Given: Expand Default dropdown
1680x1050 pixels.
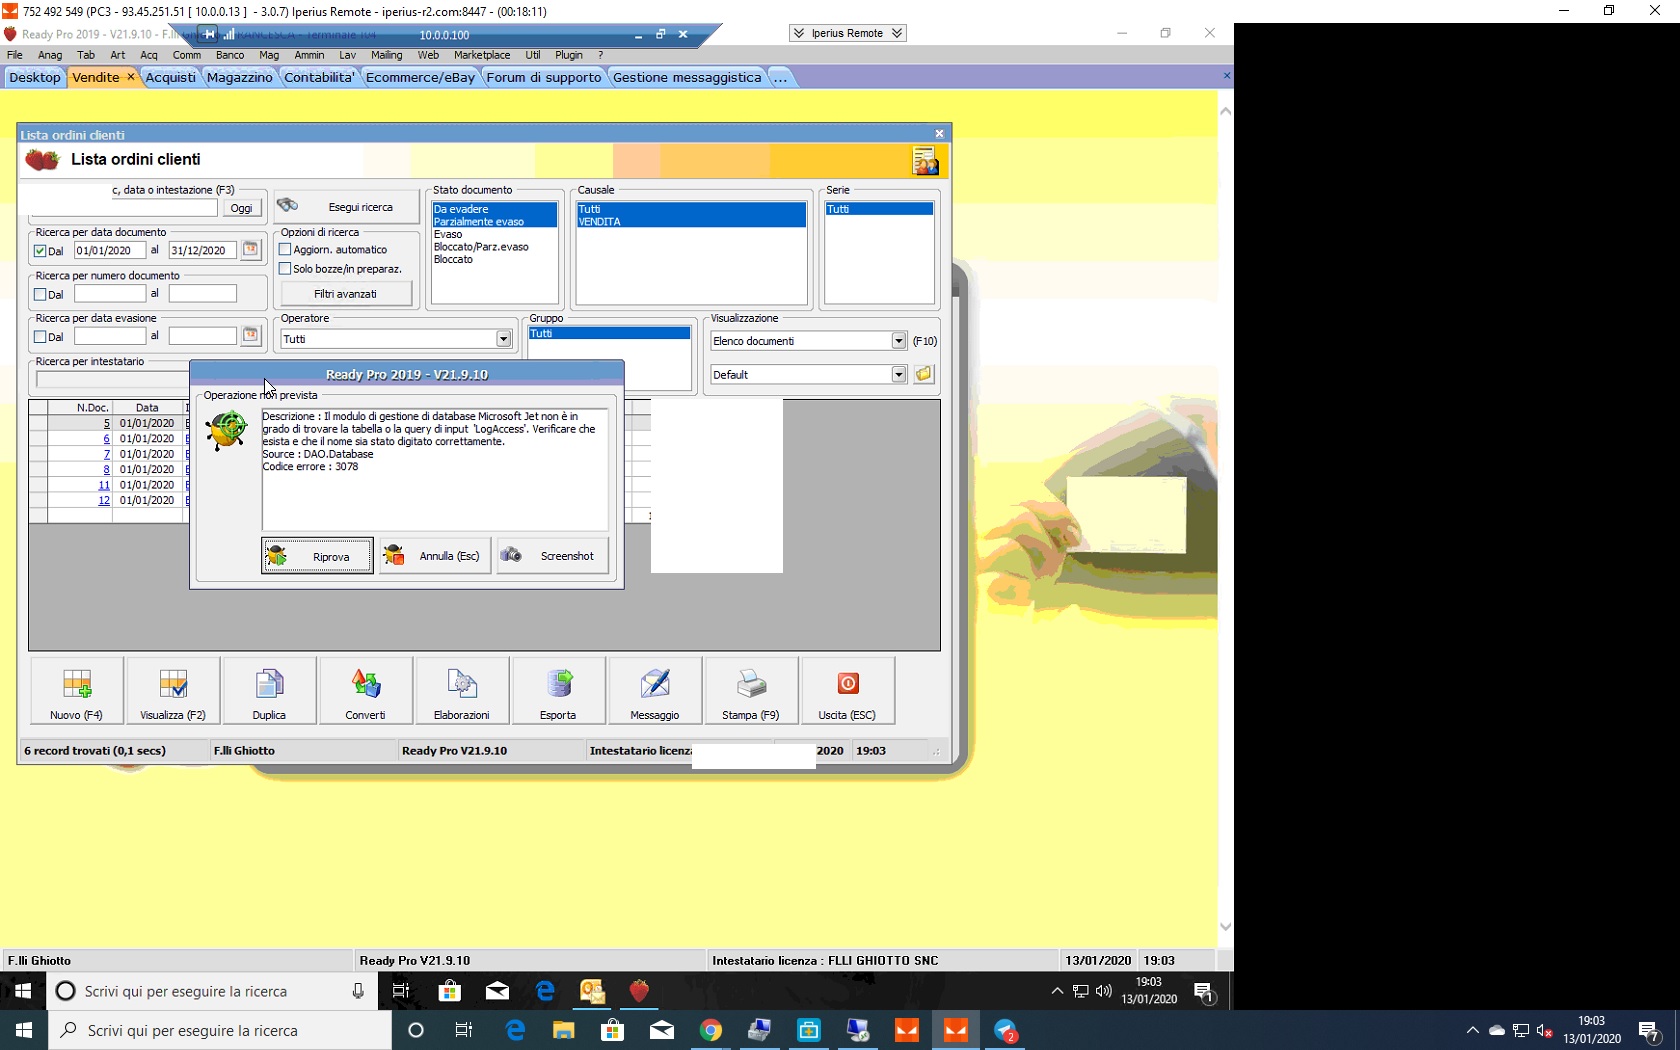Looking at the screenshot, I should 898,374.
